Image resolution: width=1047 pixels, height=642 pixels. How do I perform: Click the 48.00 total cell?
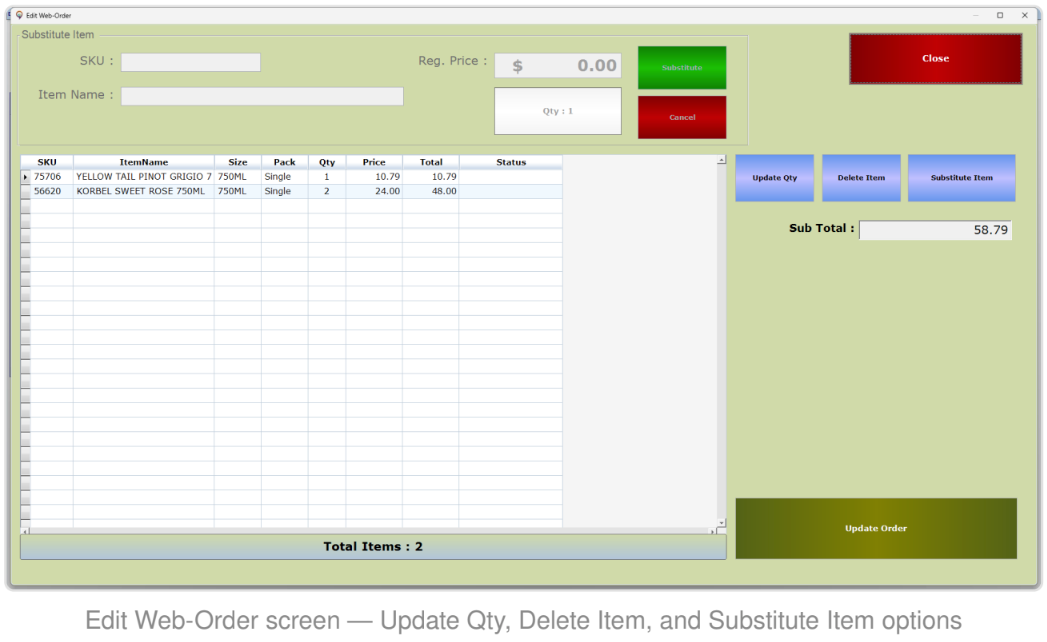431,191
